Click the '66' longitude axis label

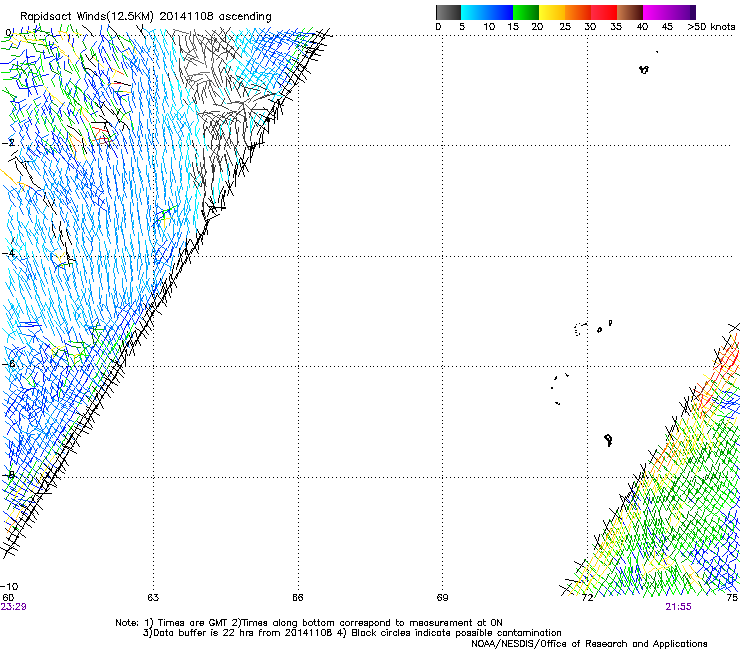click(297, 598)
